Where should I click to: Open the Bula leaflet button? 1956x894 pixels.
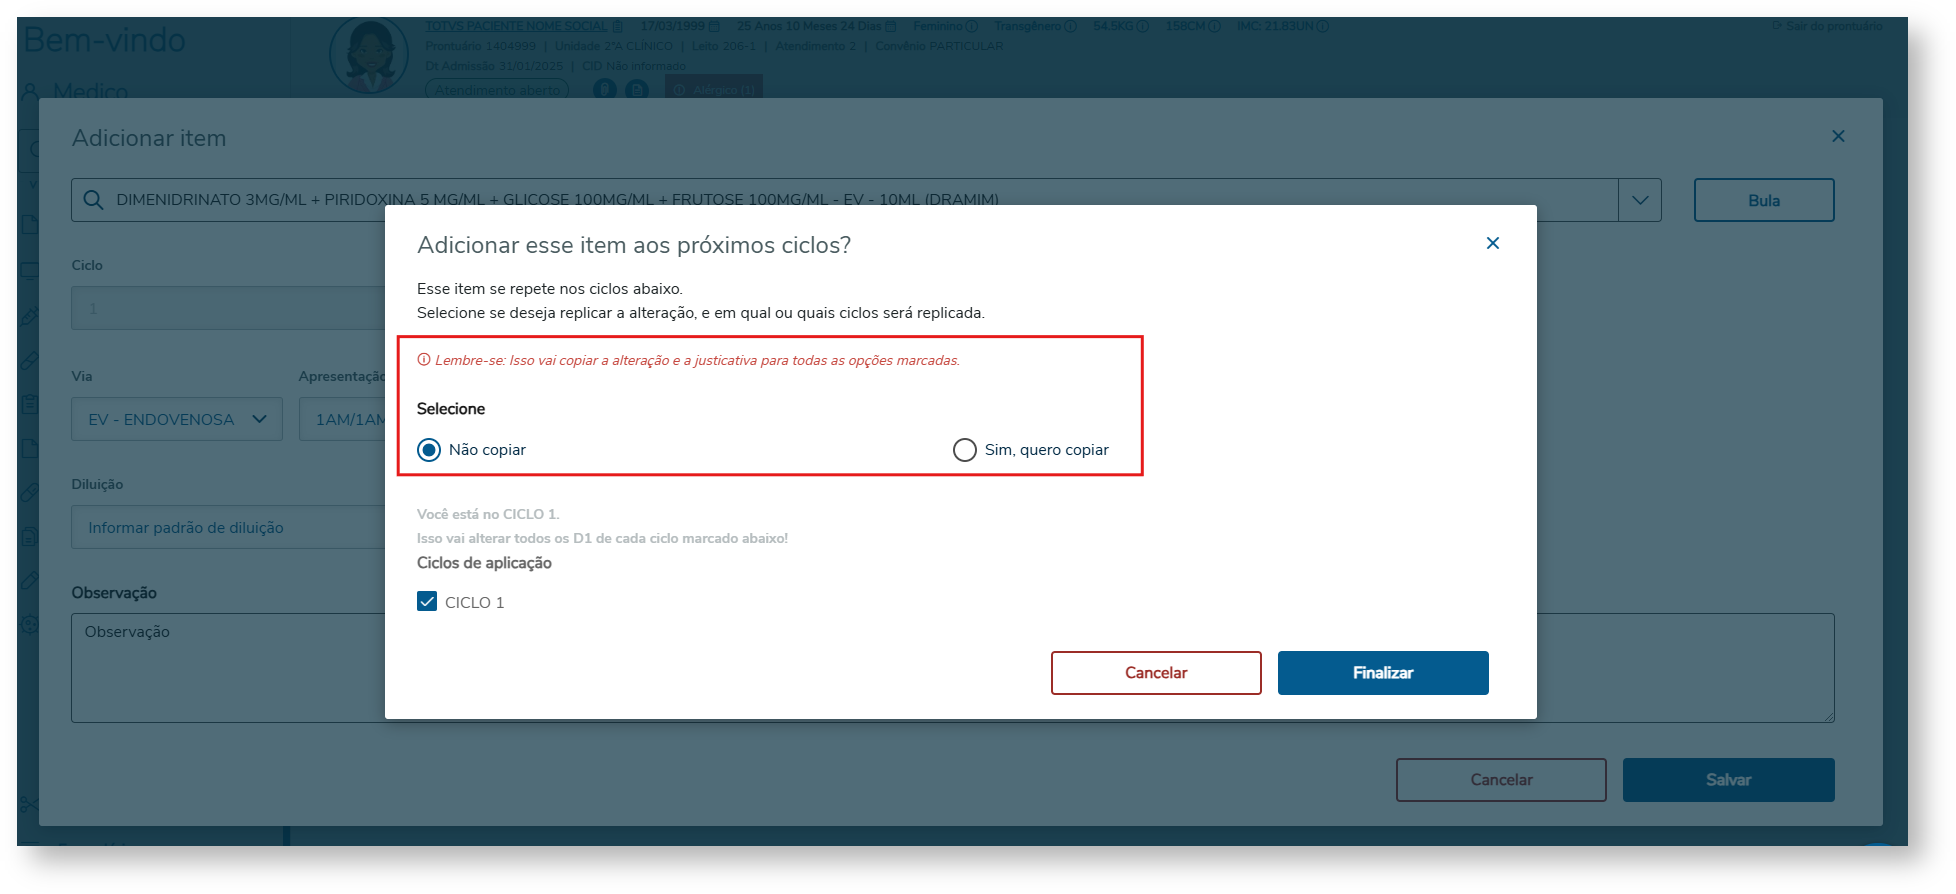(x=1763, y=200)
